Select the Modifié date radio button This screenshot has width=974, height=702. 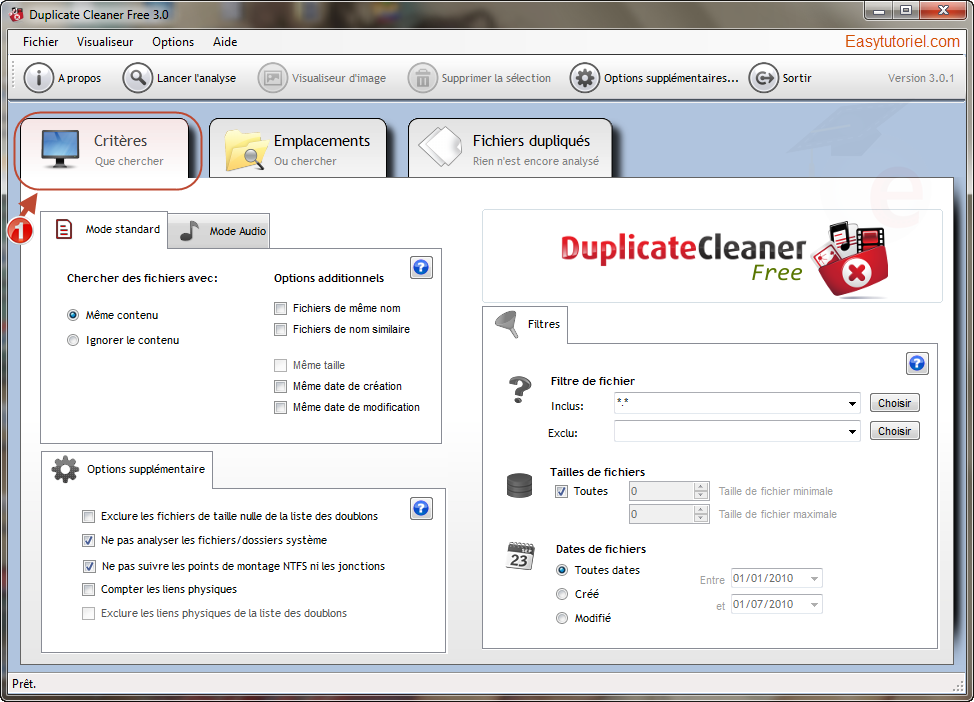coord(562,618)
